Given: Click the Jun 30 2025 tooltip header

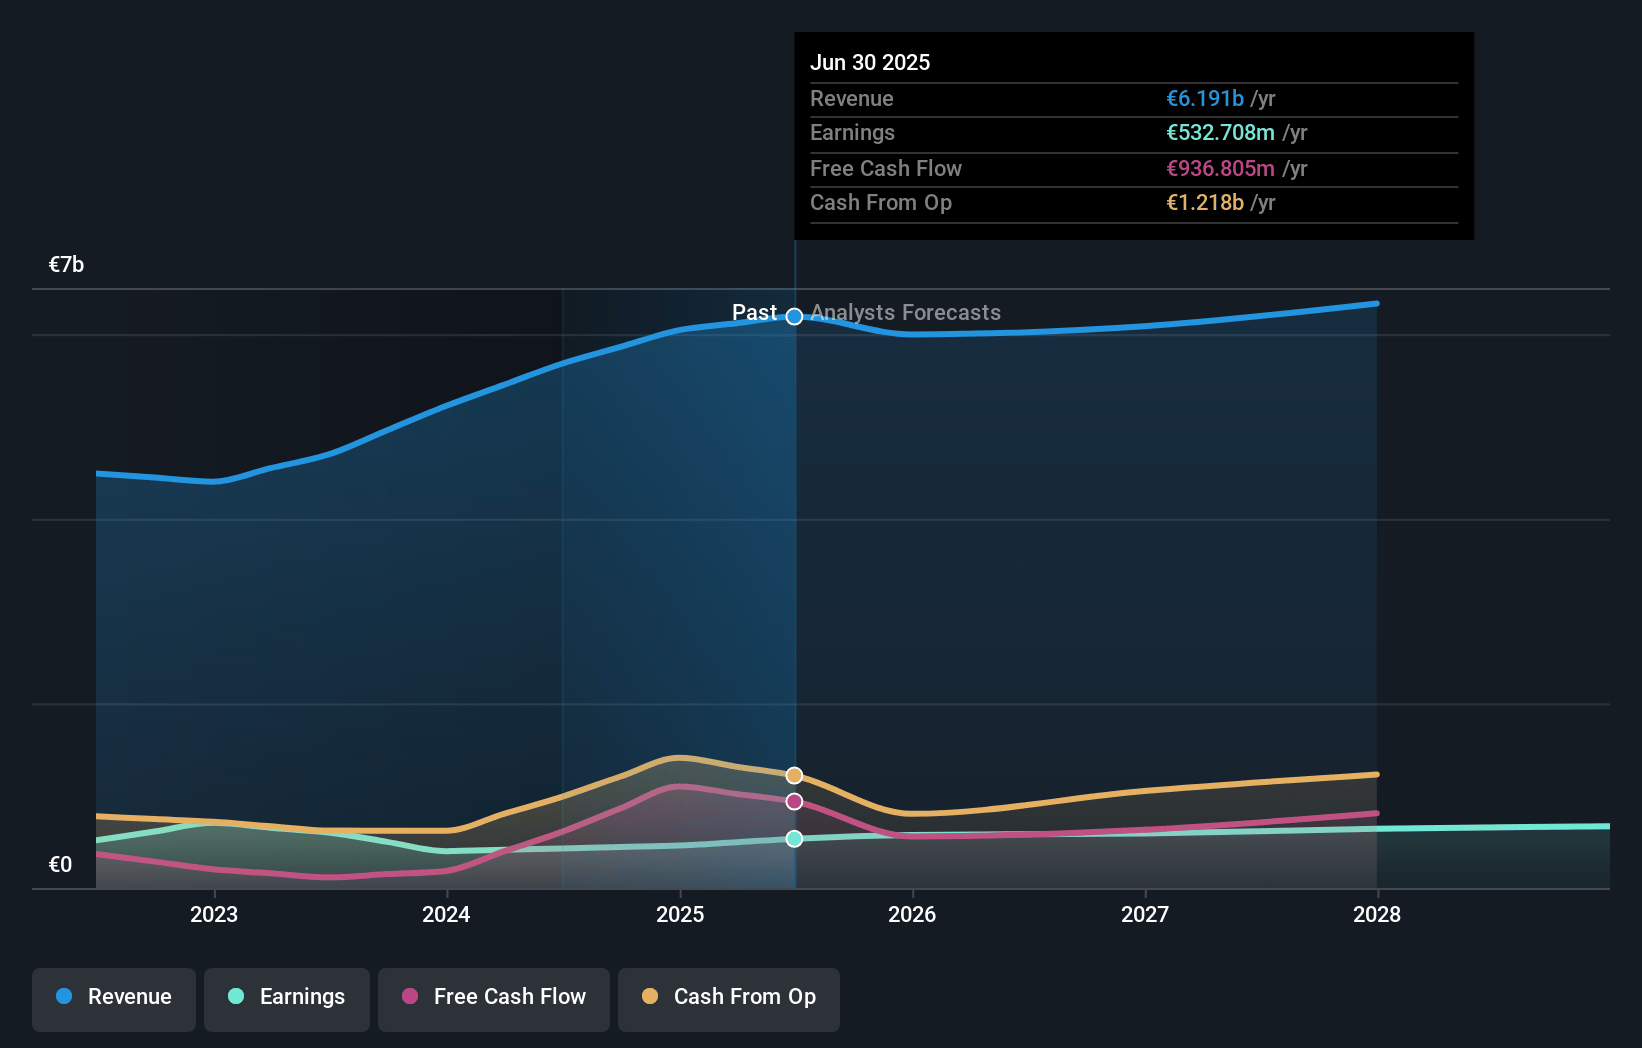Looking at the screenshot, I should pyautogui.click(x=870, y=63).
